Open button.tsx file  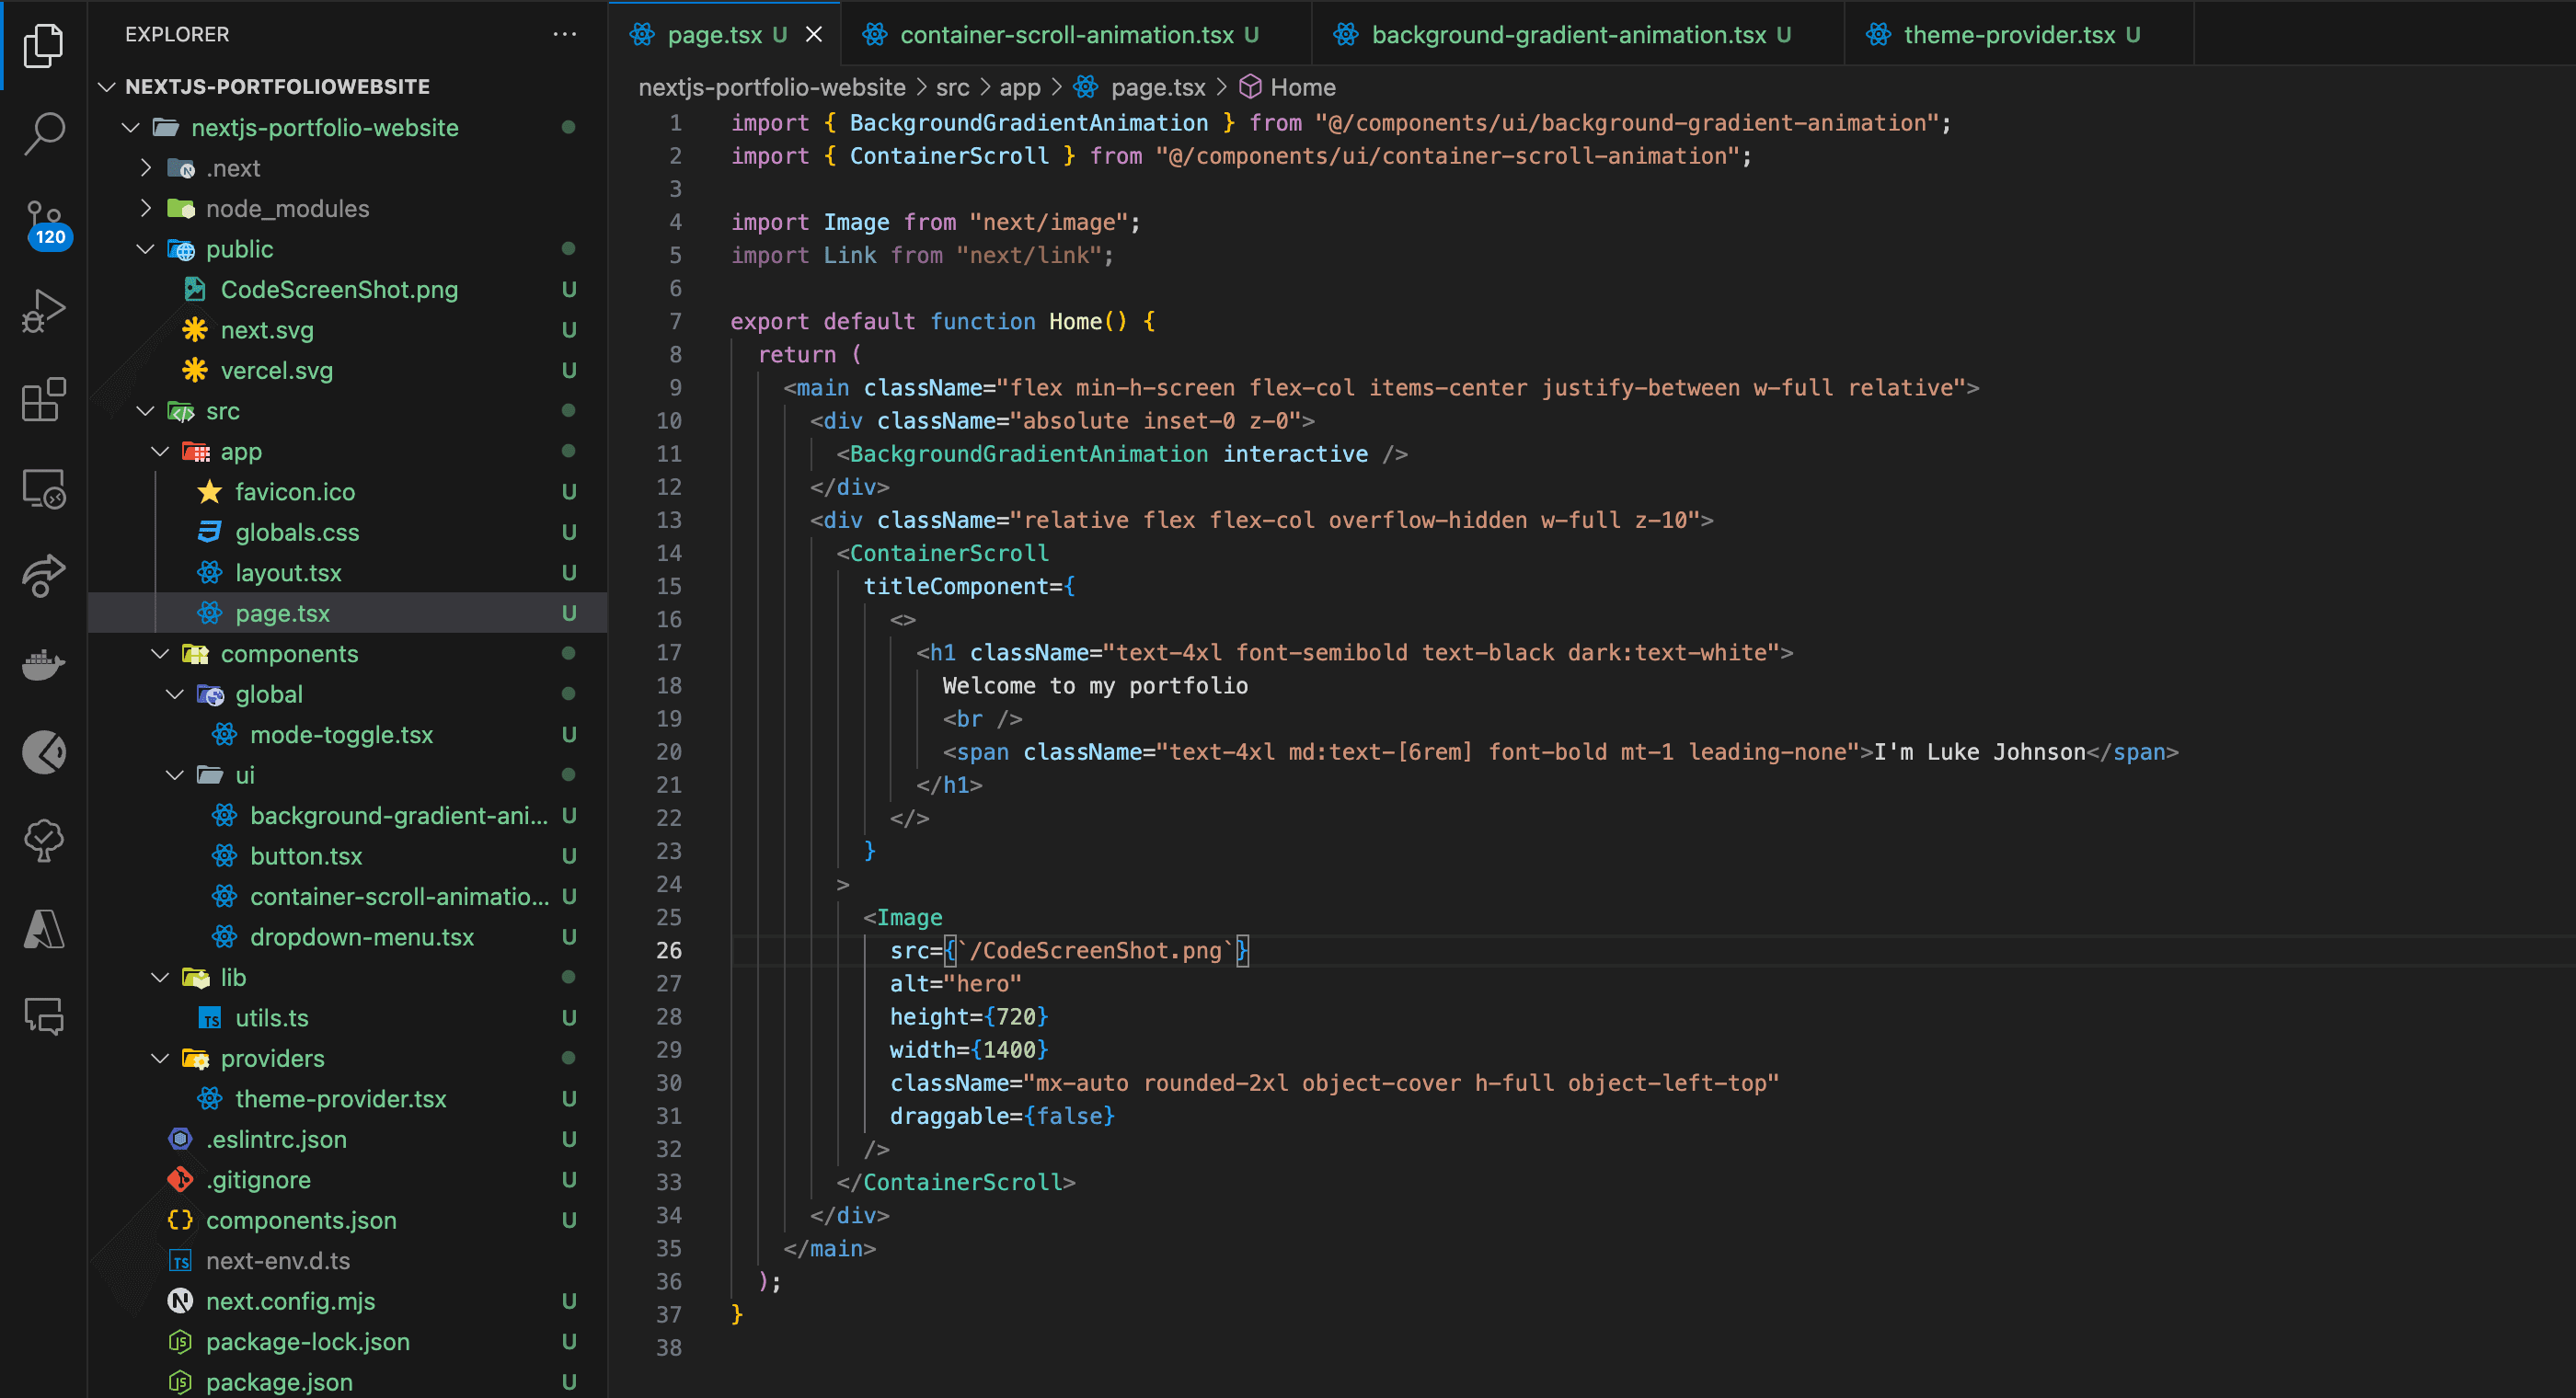coord(347,856)
